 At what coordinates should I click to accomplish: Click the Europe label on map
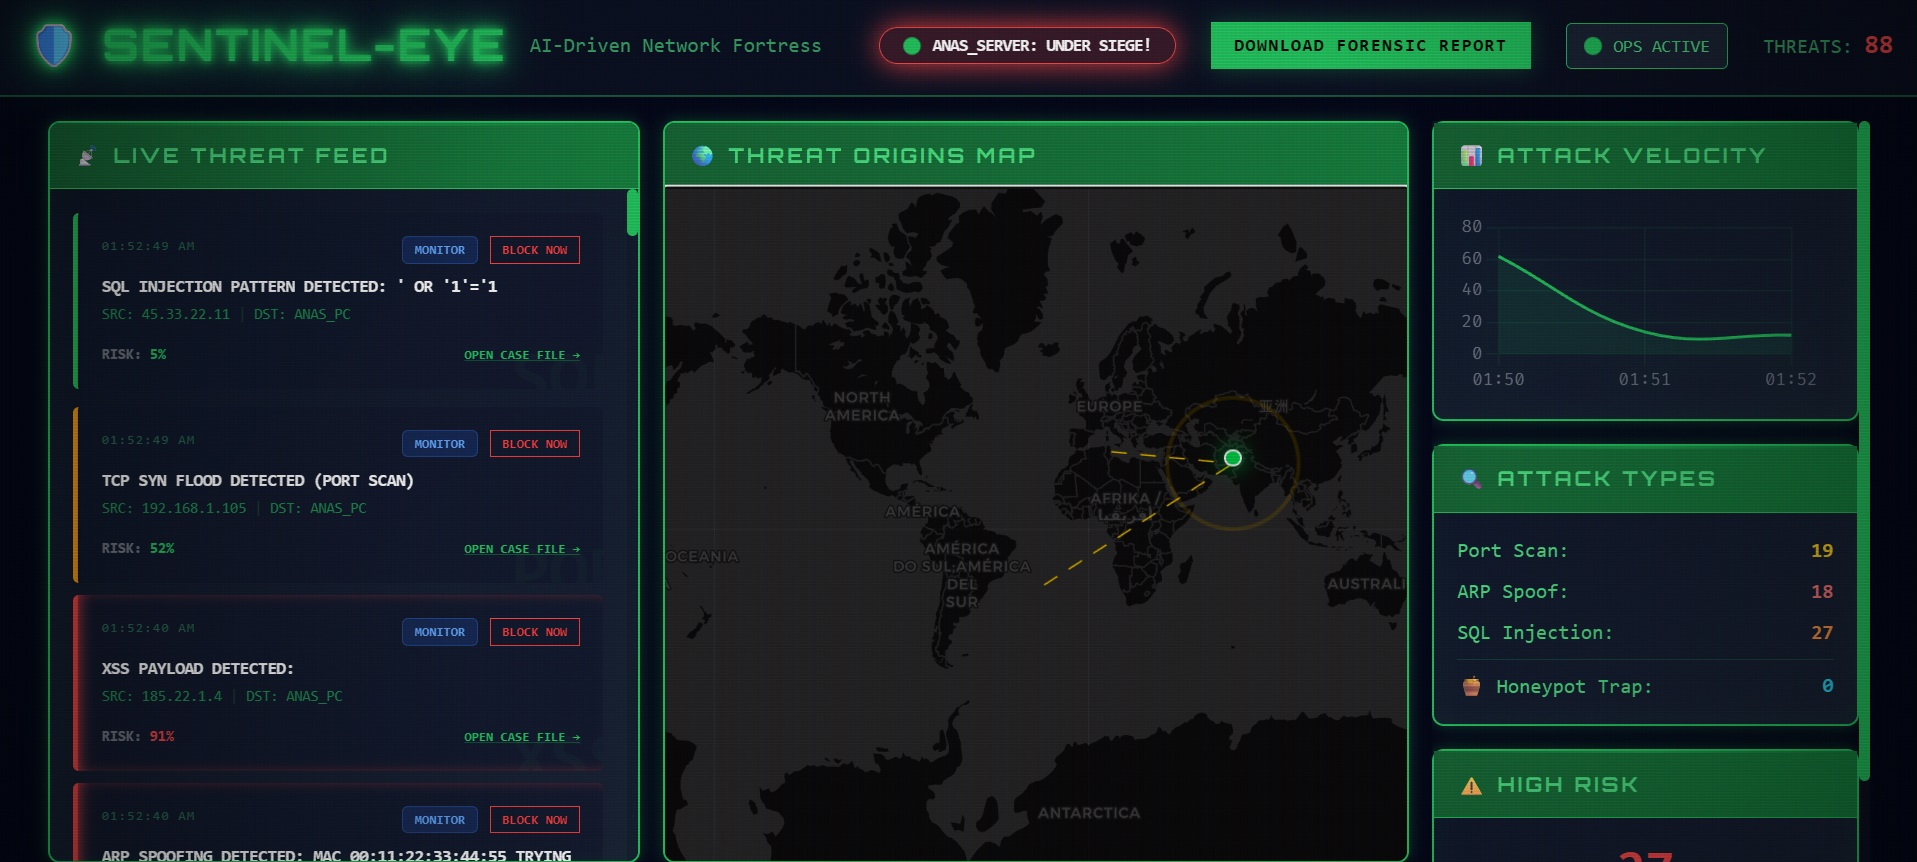point(1109,407)
